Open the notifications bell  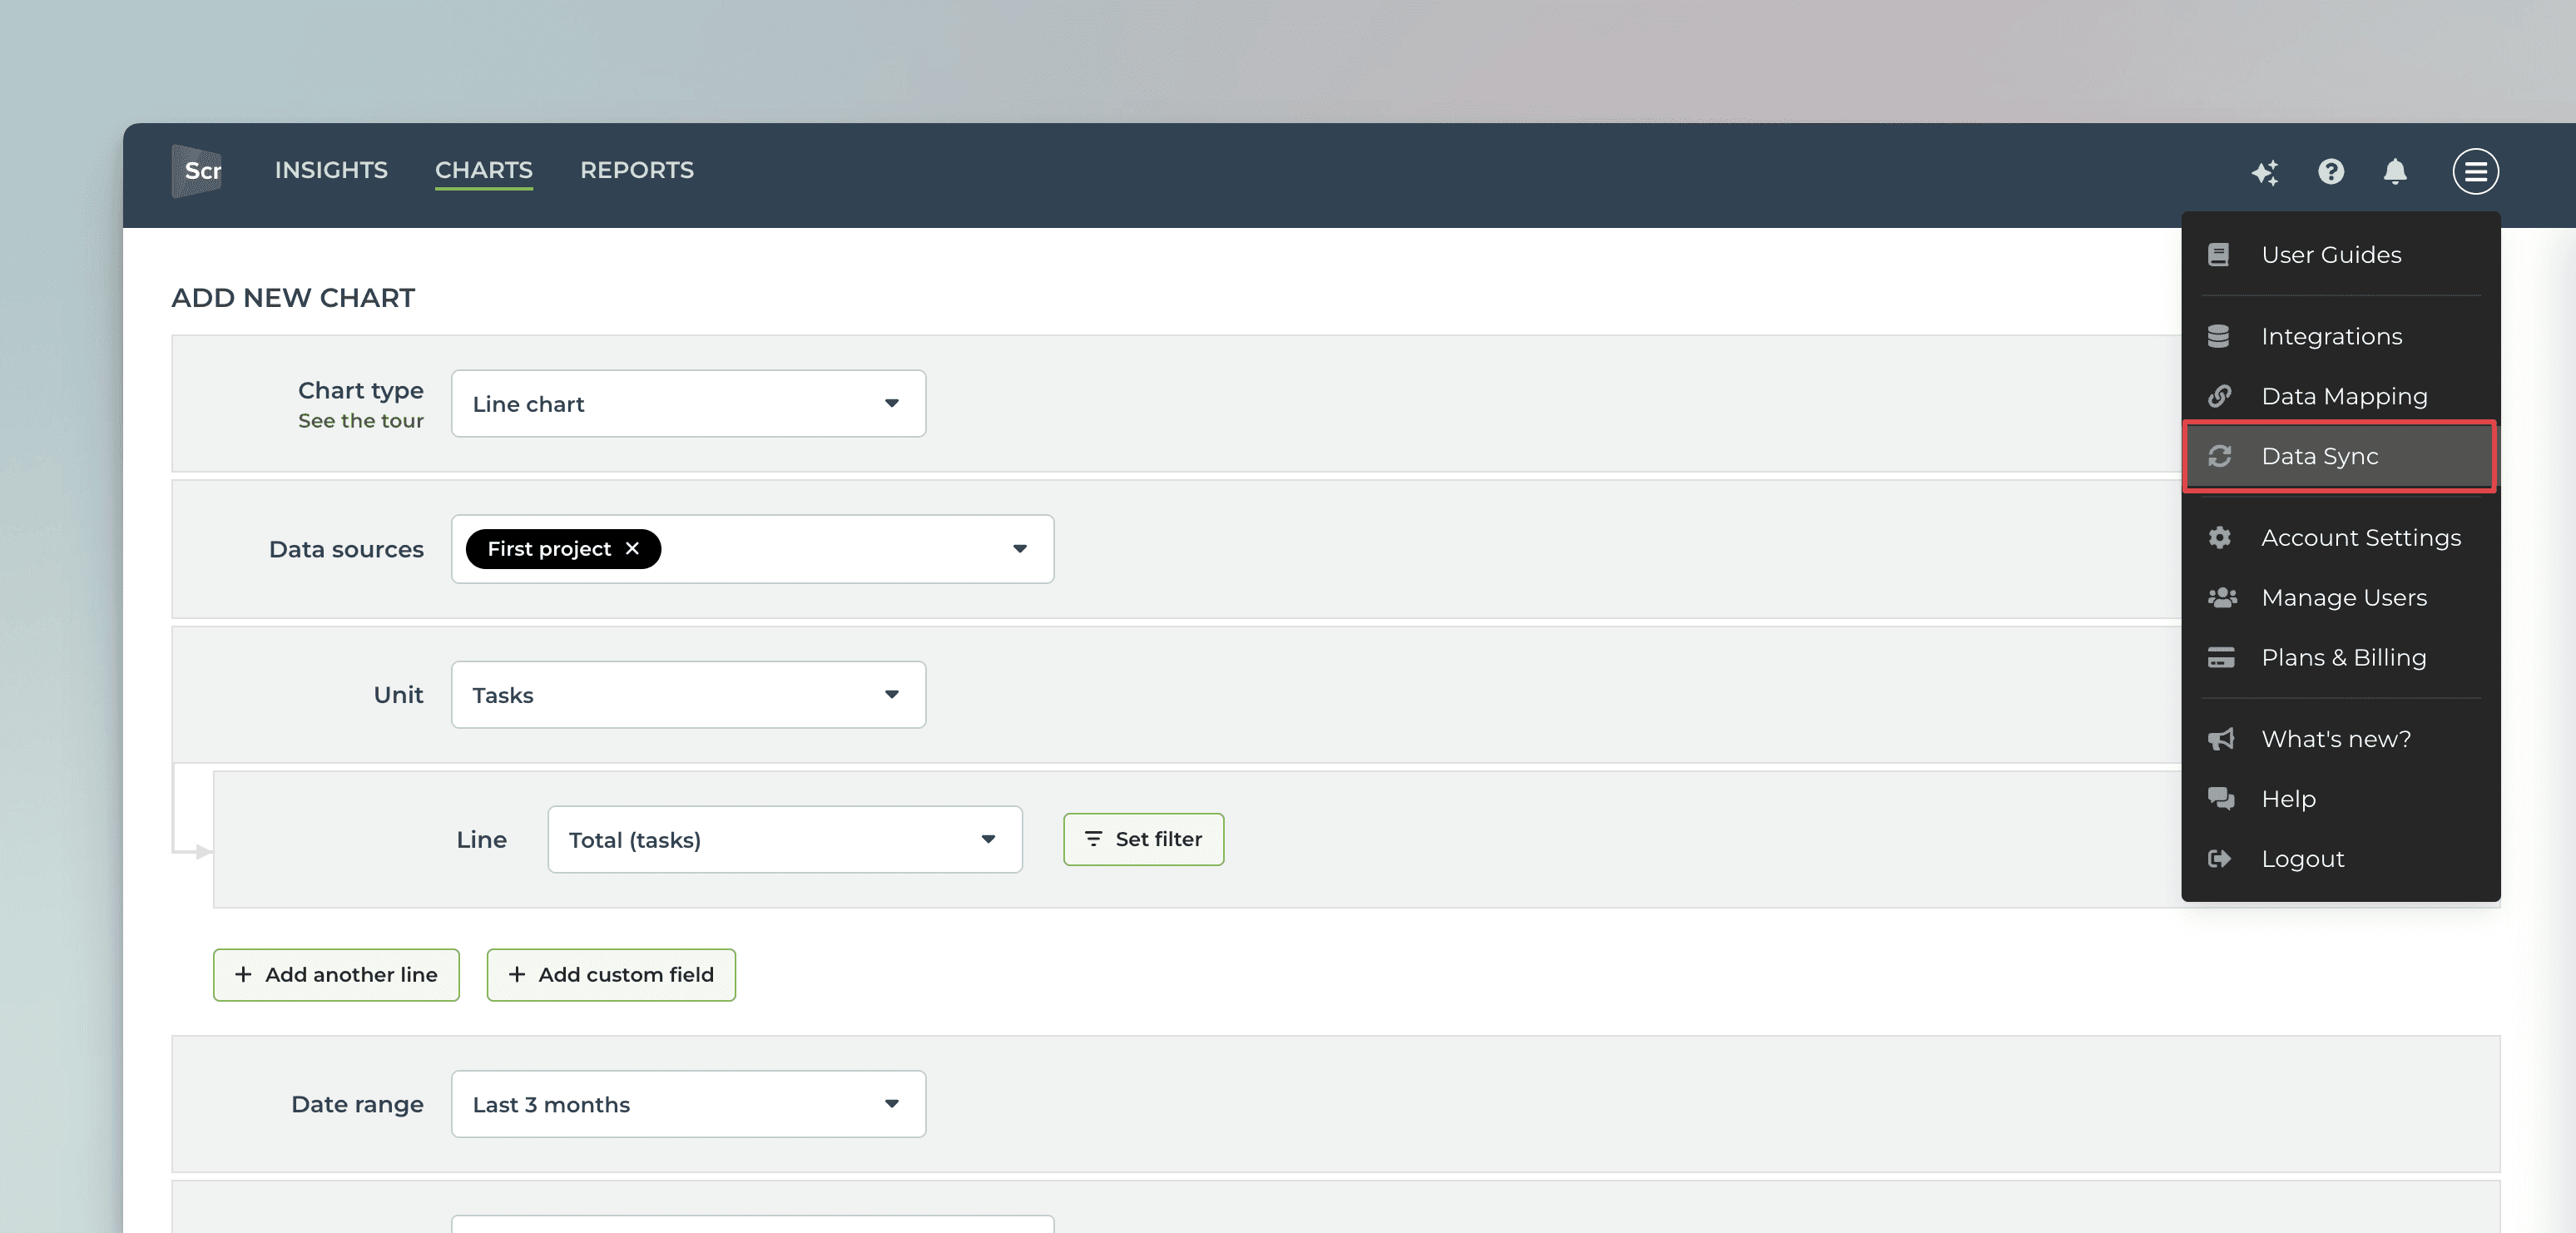pyautogui.click(x=2394, y=172)
